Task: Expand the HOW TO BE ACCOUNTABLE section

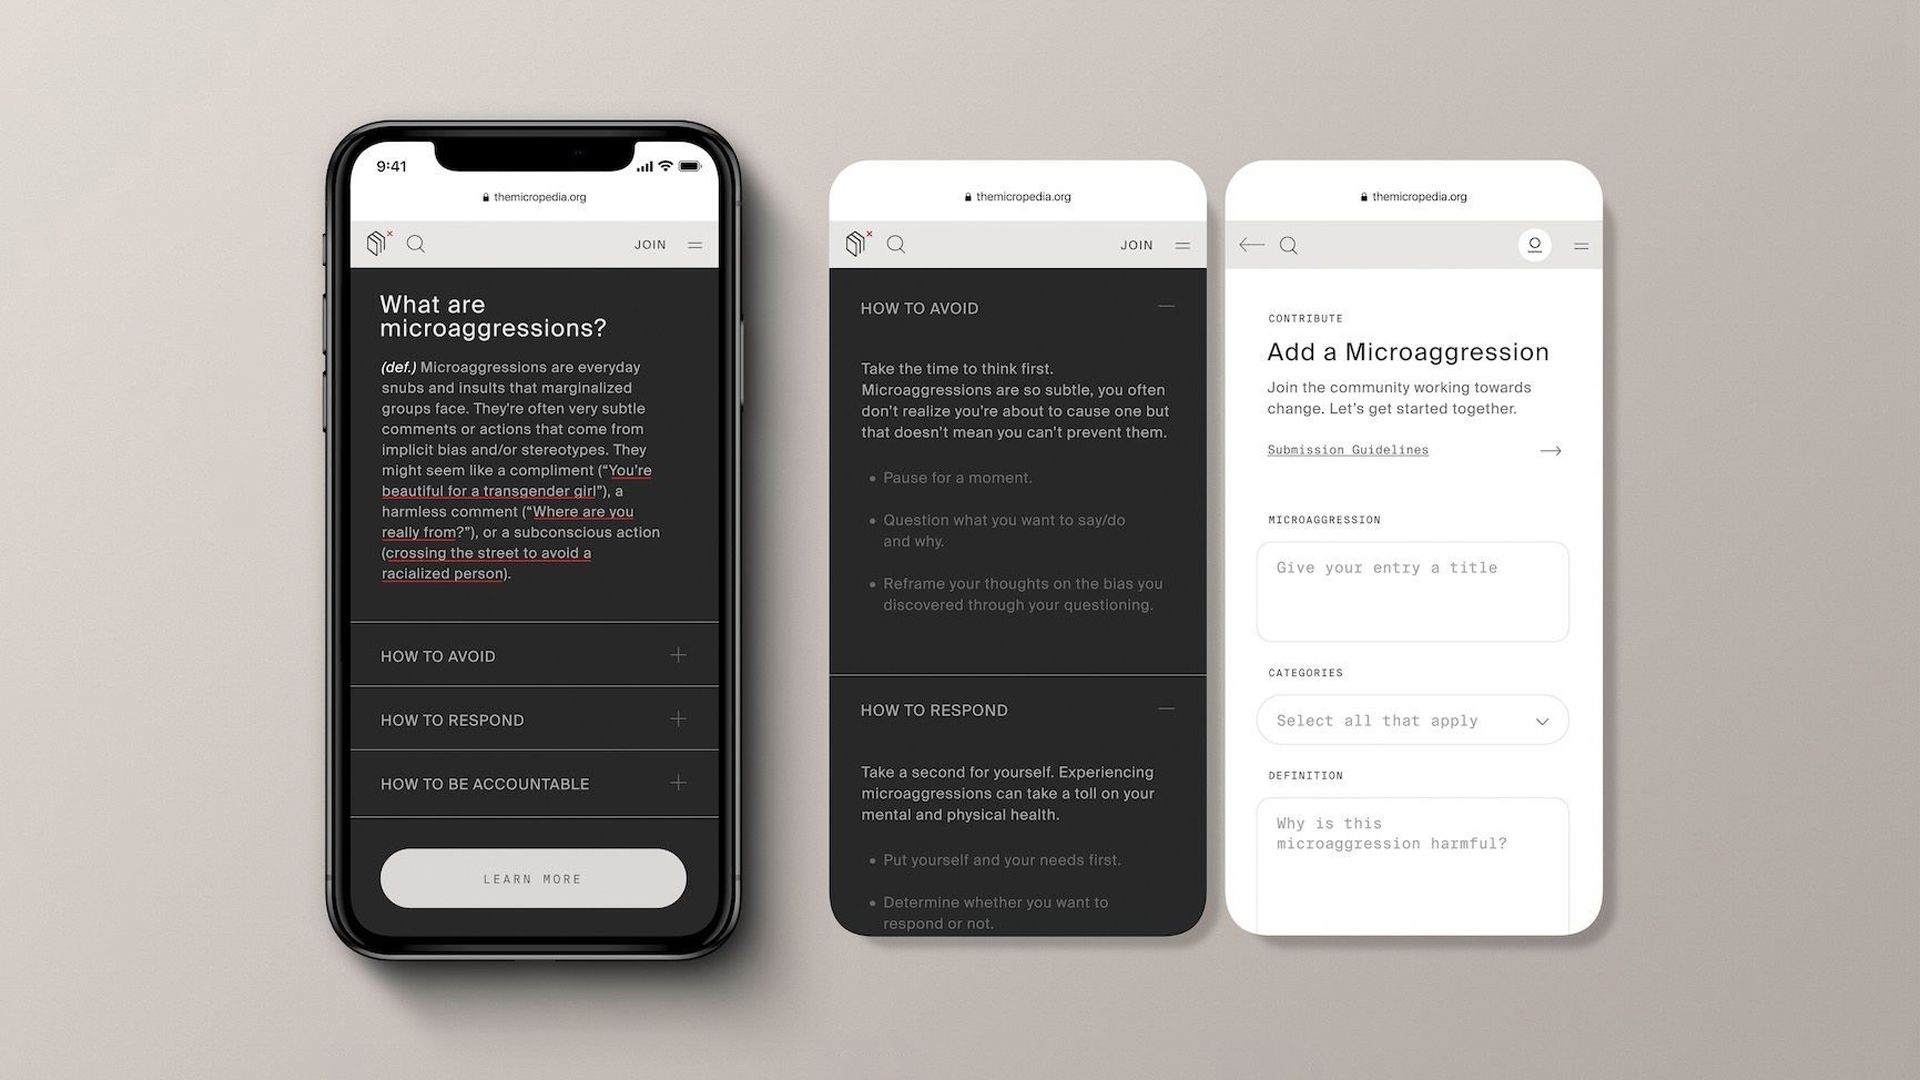Action: [679, 782]
